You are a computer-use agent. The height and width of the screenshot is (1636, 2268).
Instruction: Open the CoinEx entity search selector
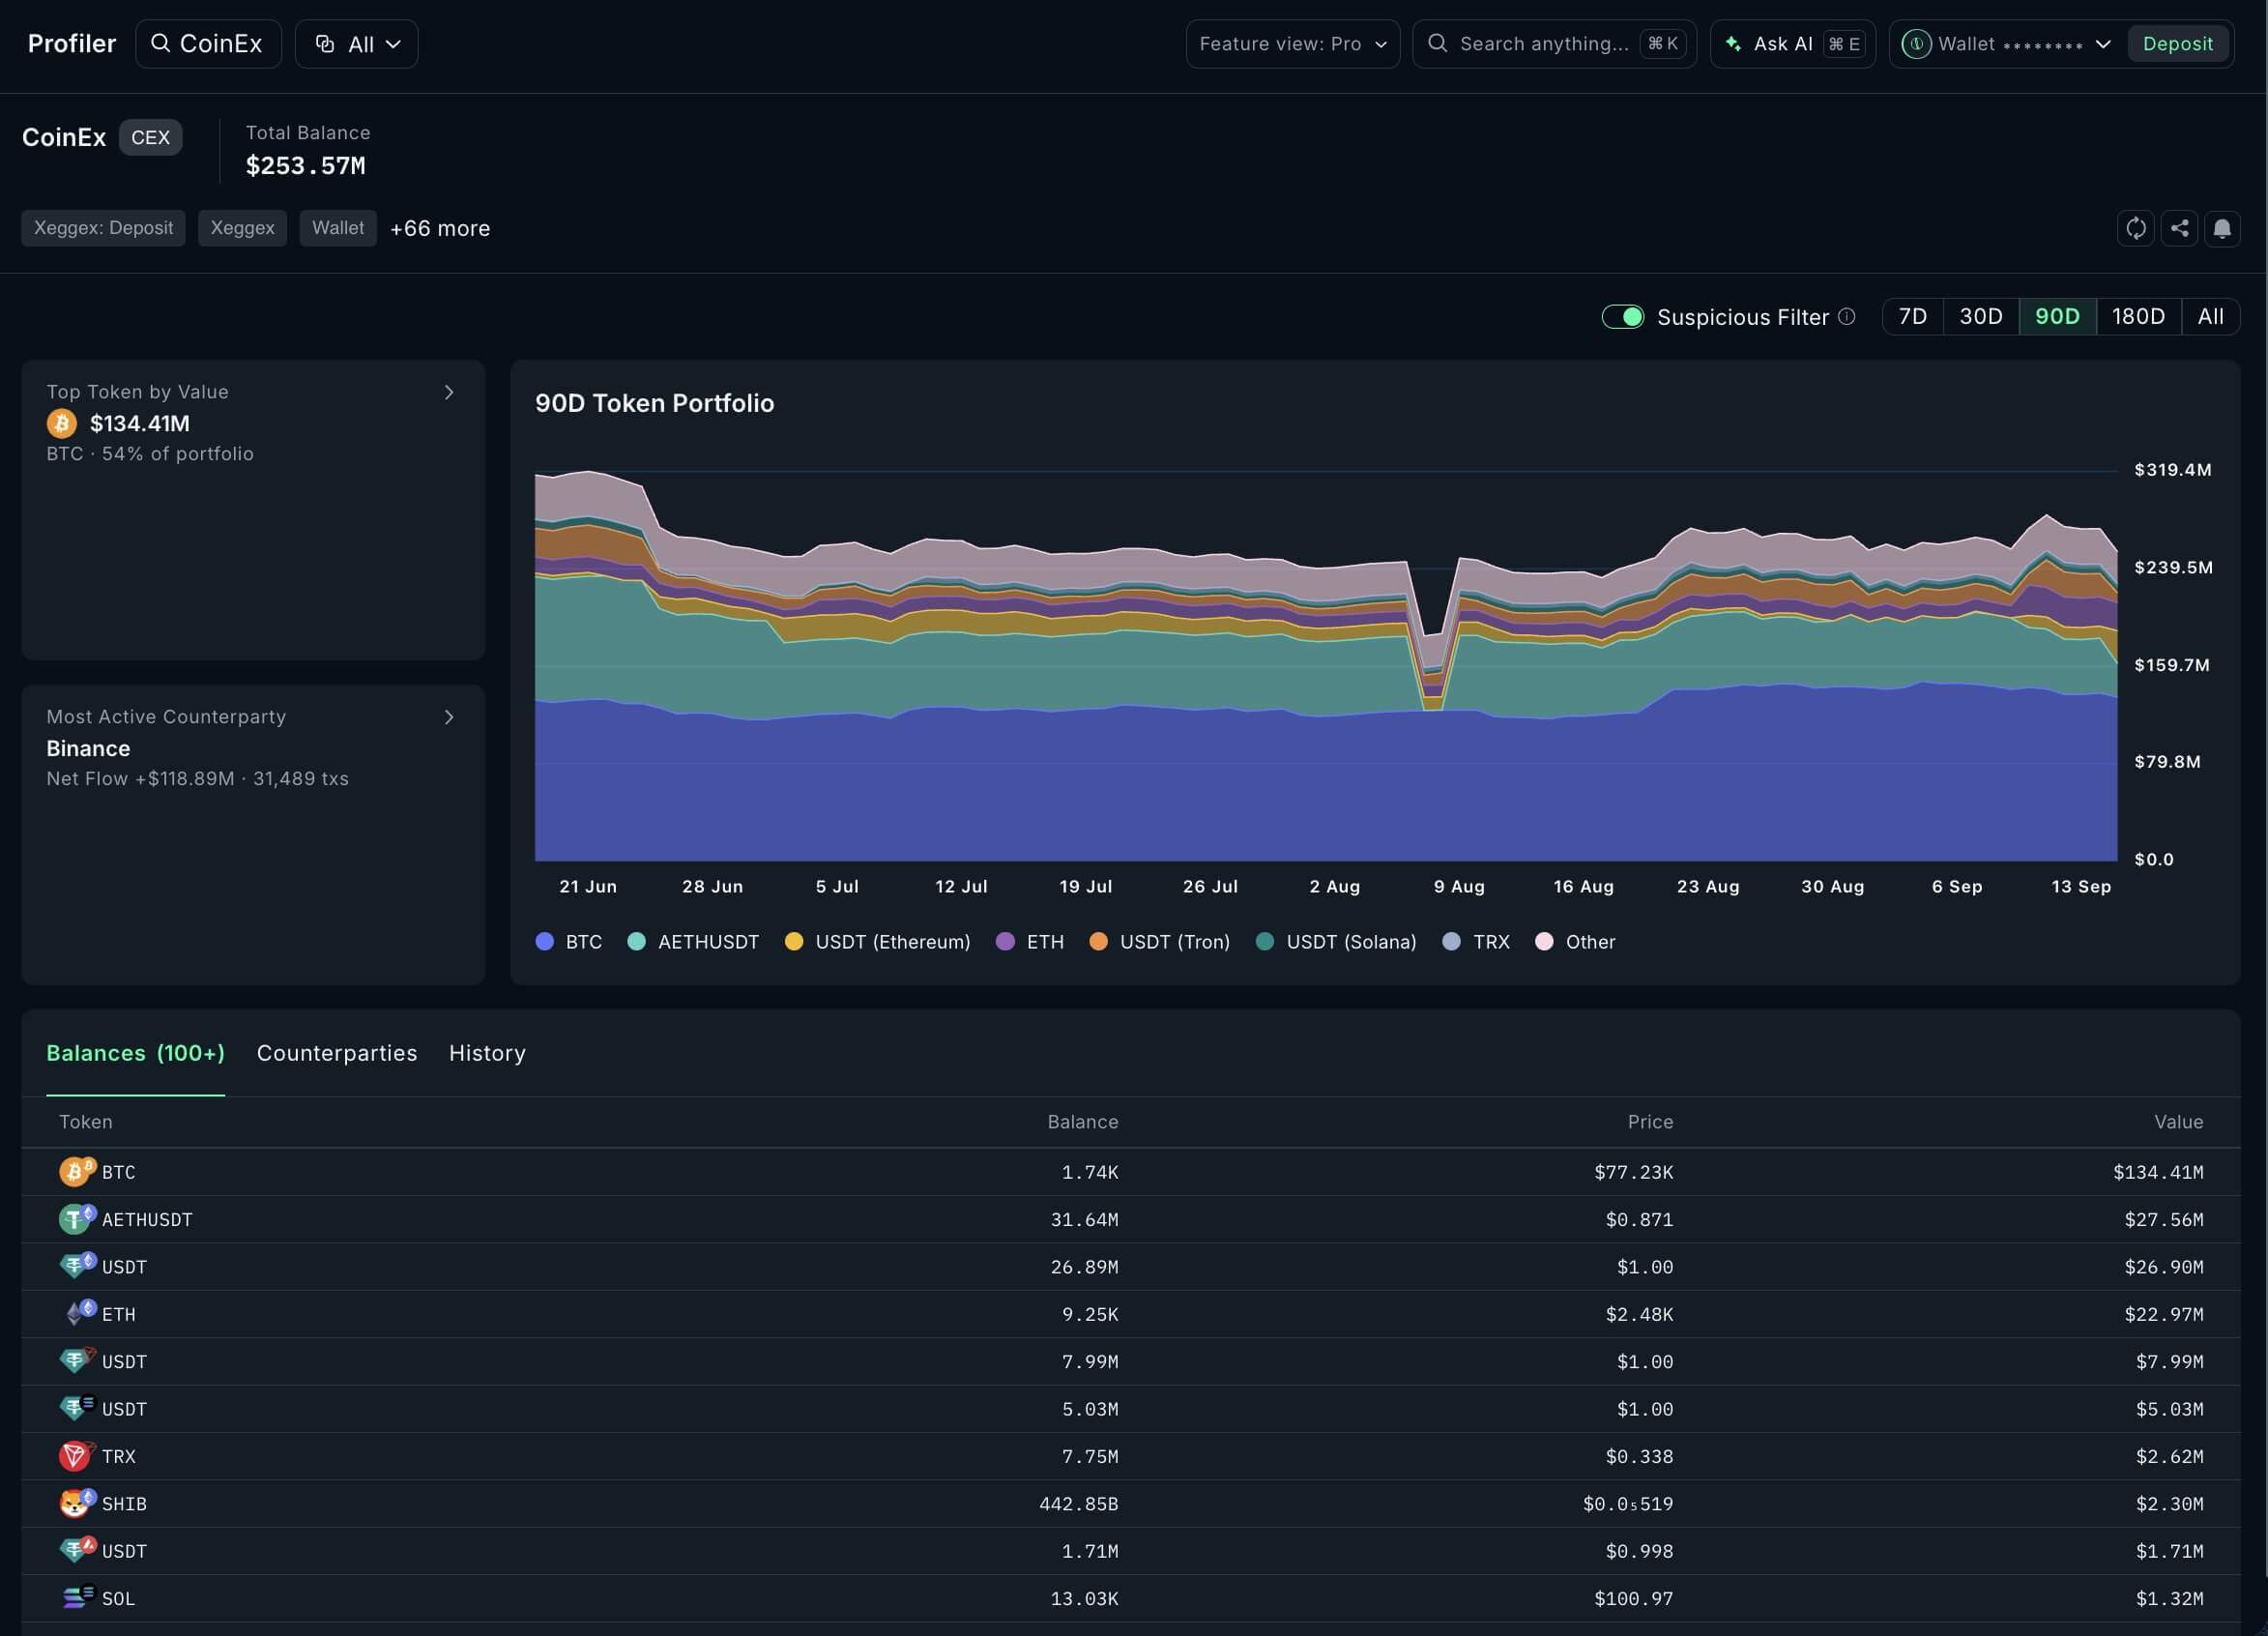208,44
